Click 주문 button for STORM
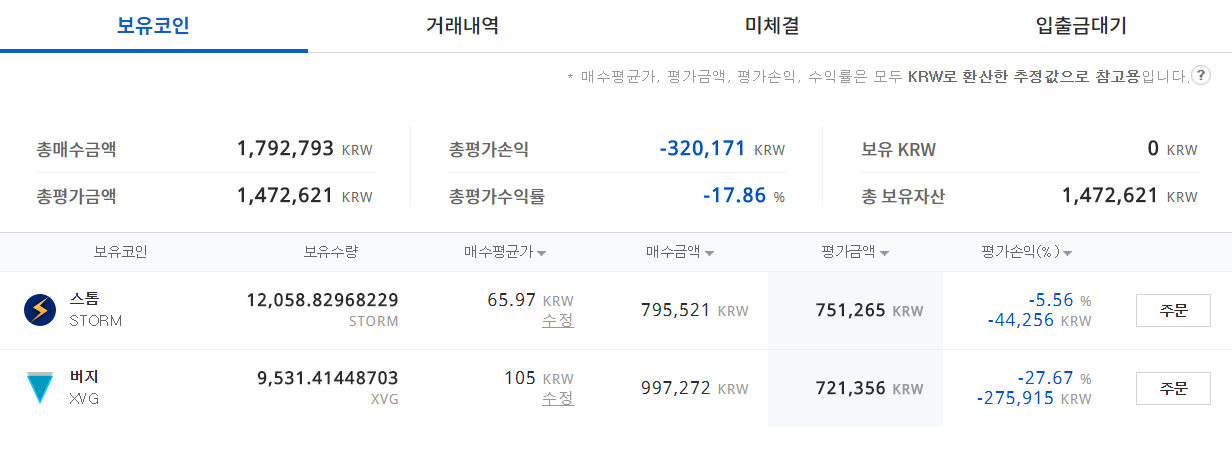 click(x=1173, y=311)
